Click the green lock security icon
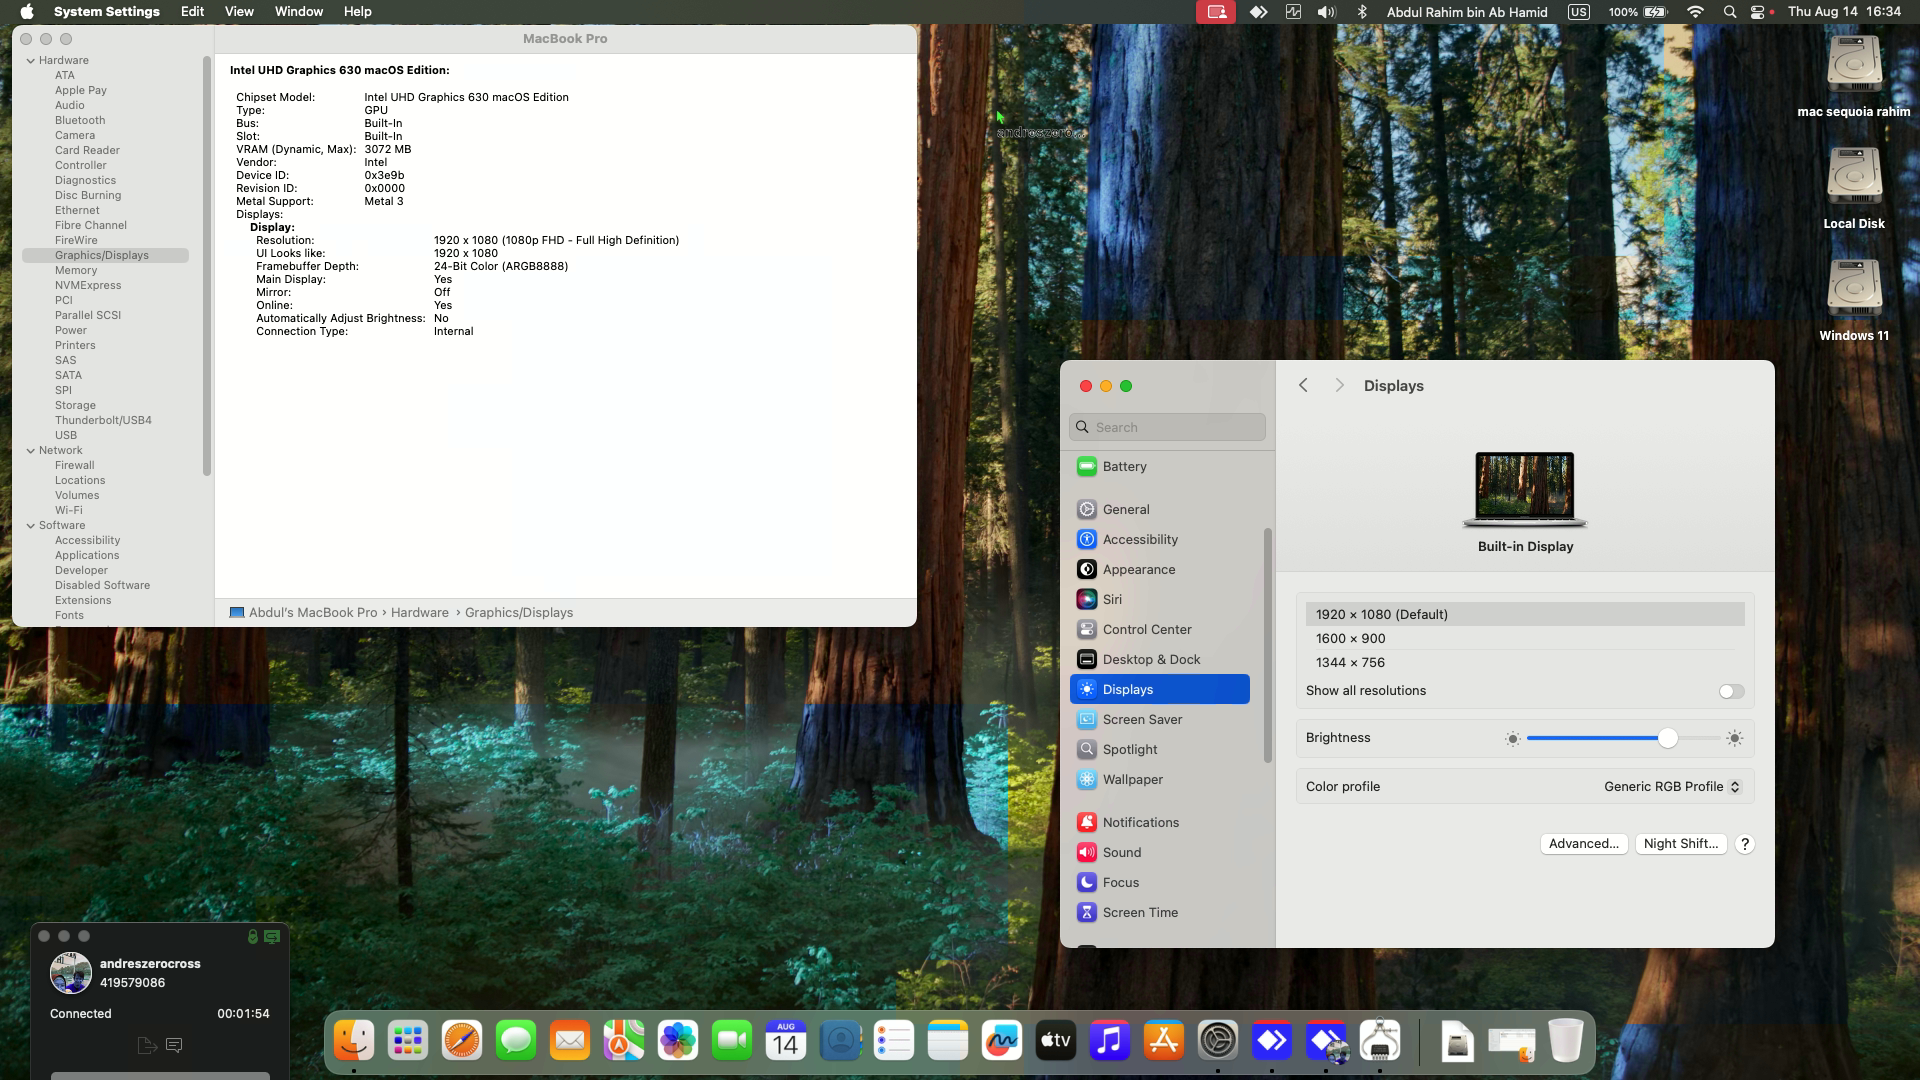The image size is (1920, 1080). [253, 937]
